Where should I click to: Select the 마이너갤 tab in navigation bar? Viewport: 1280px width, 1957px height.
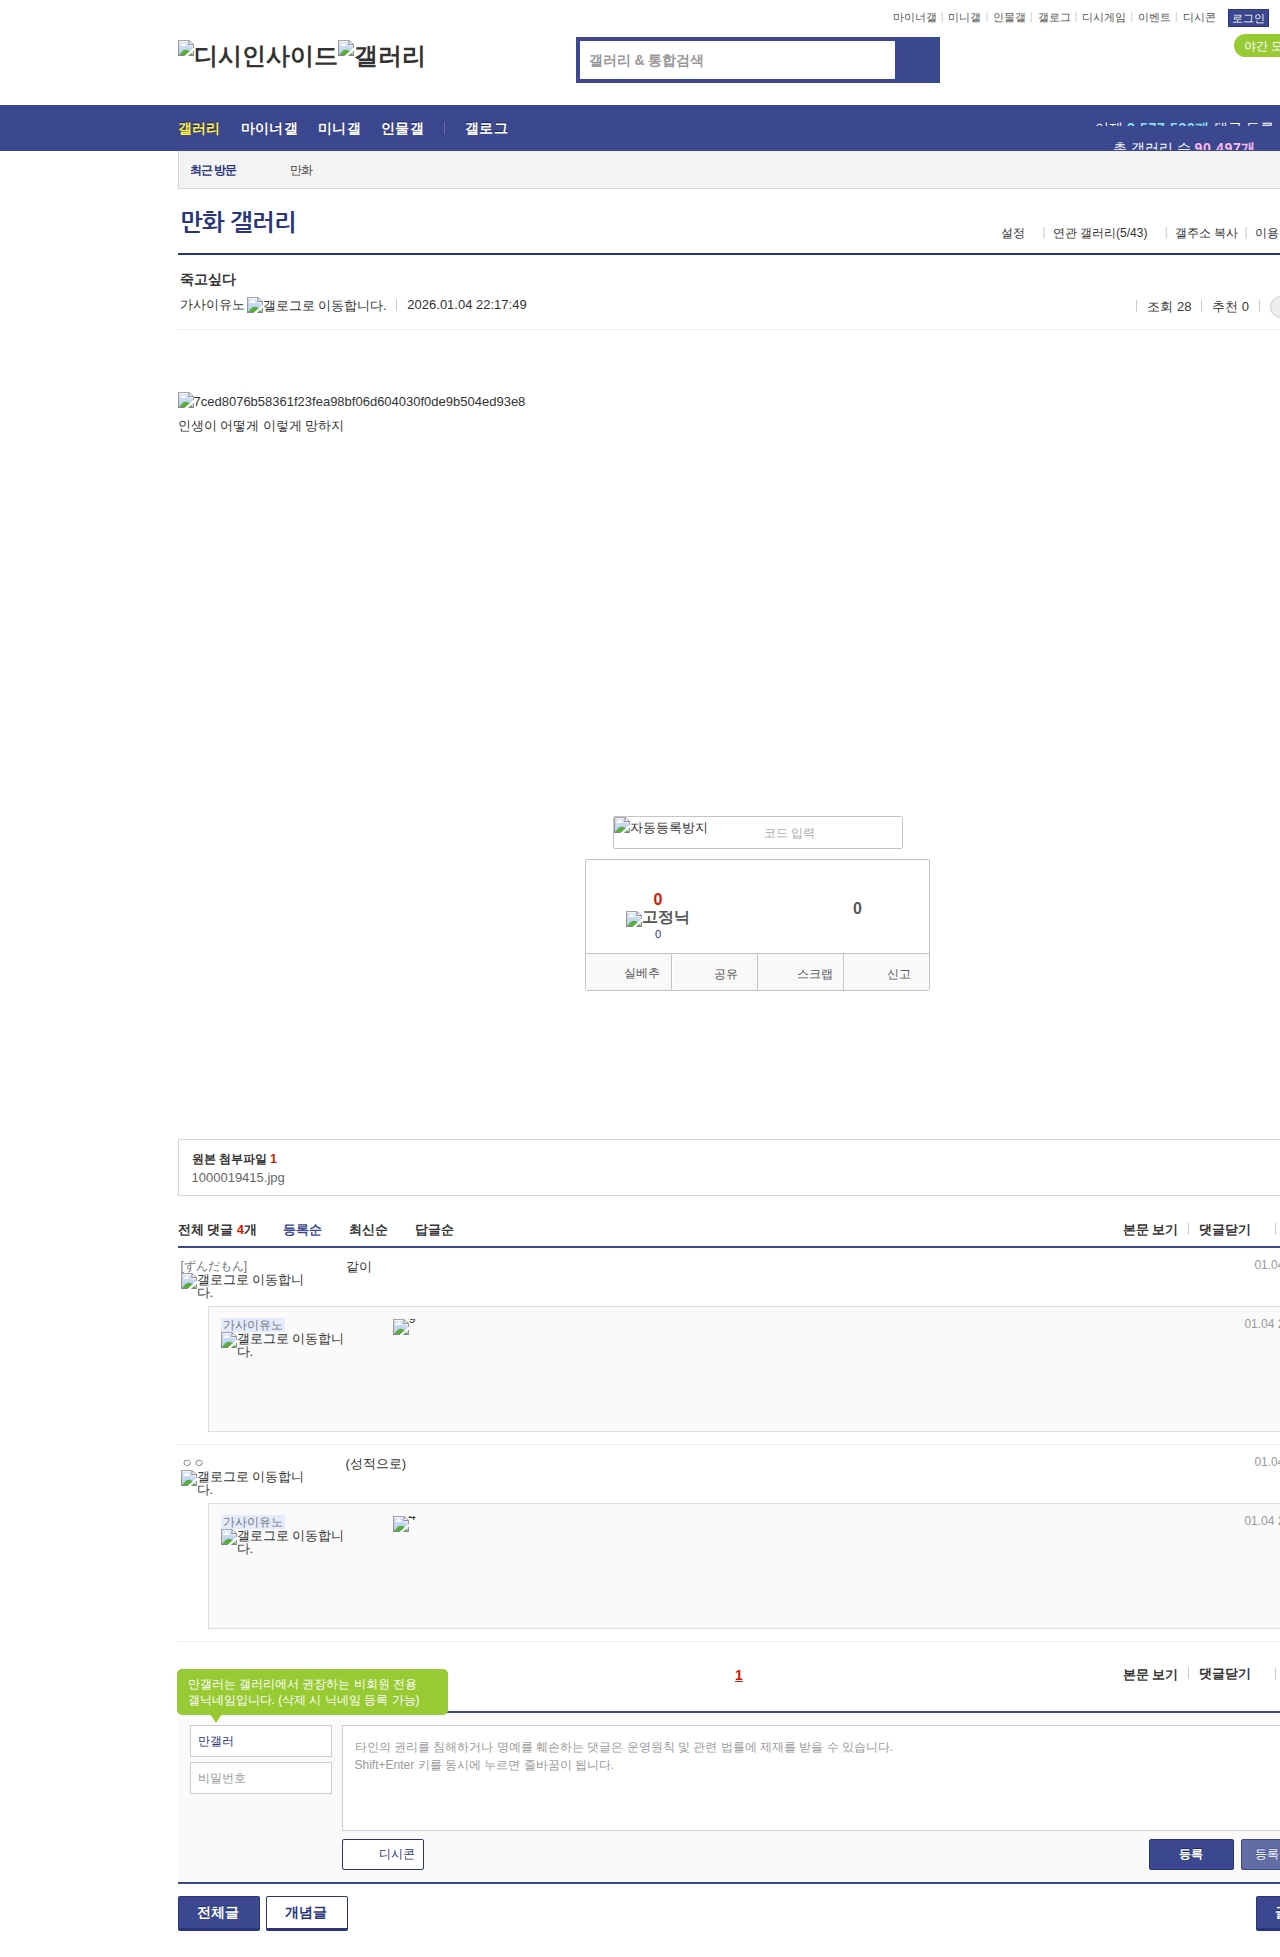pos(269,128)
